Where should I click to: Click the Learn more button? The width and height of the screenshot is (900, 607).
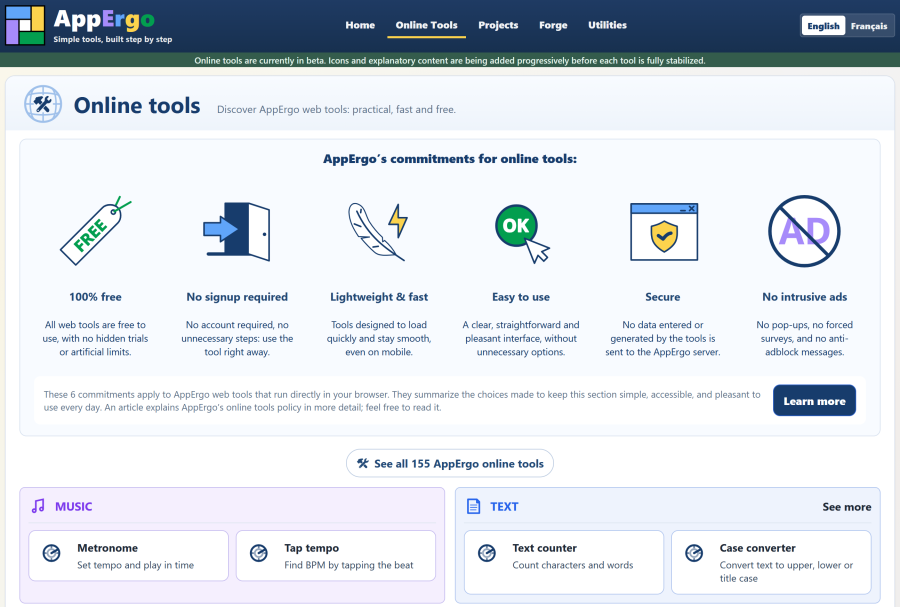pos(814,401)
